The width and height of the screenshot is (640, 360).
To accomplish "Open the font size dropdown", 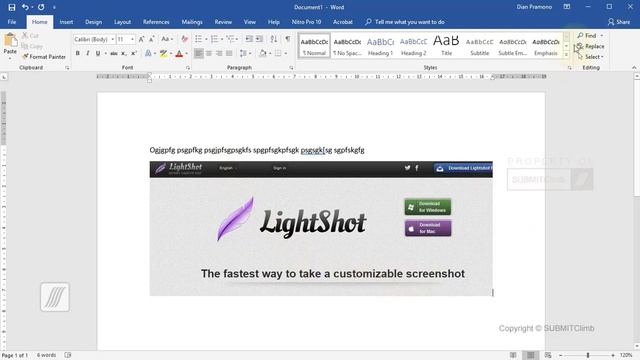I will [132, 39].
